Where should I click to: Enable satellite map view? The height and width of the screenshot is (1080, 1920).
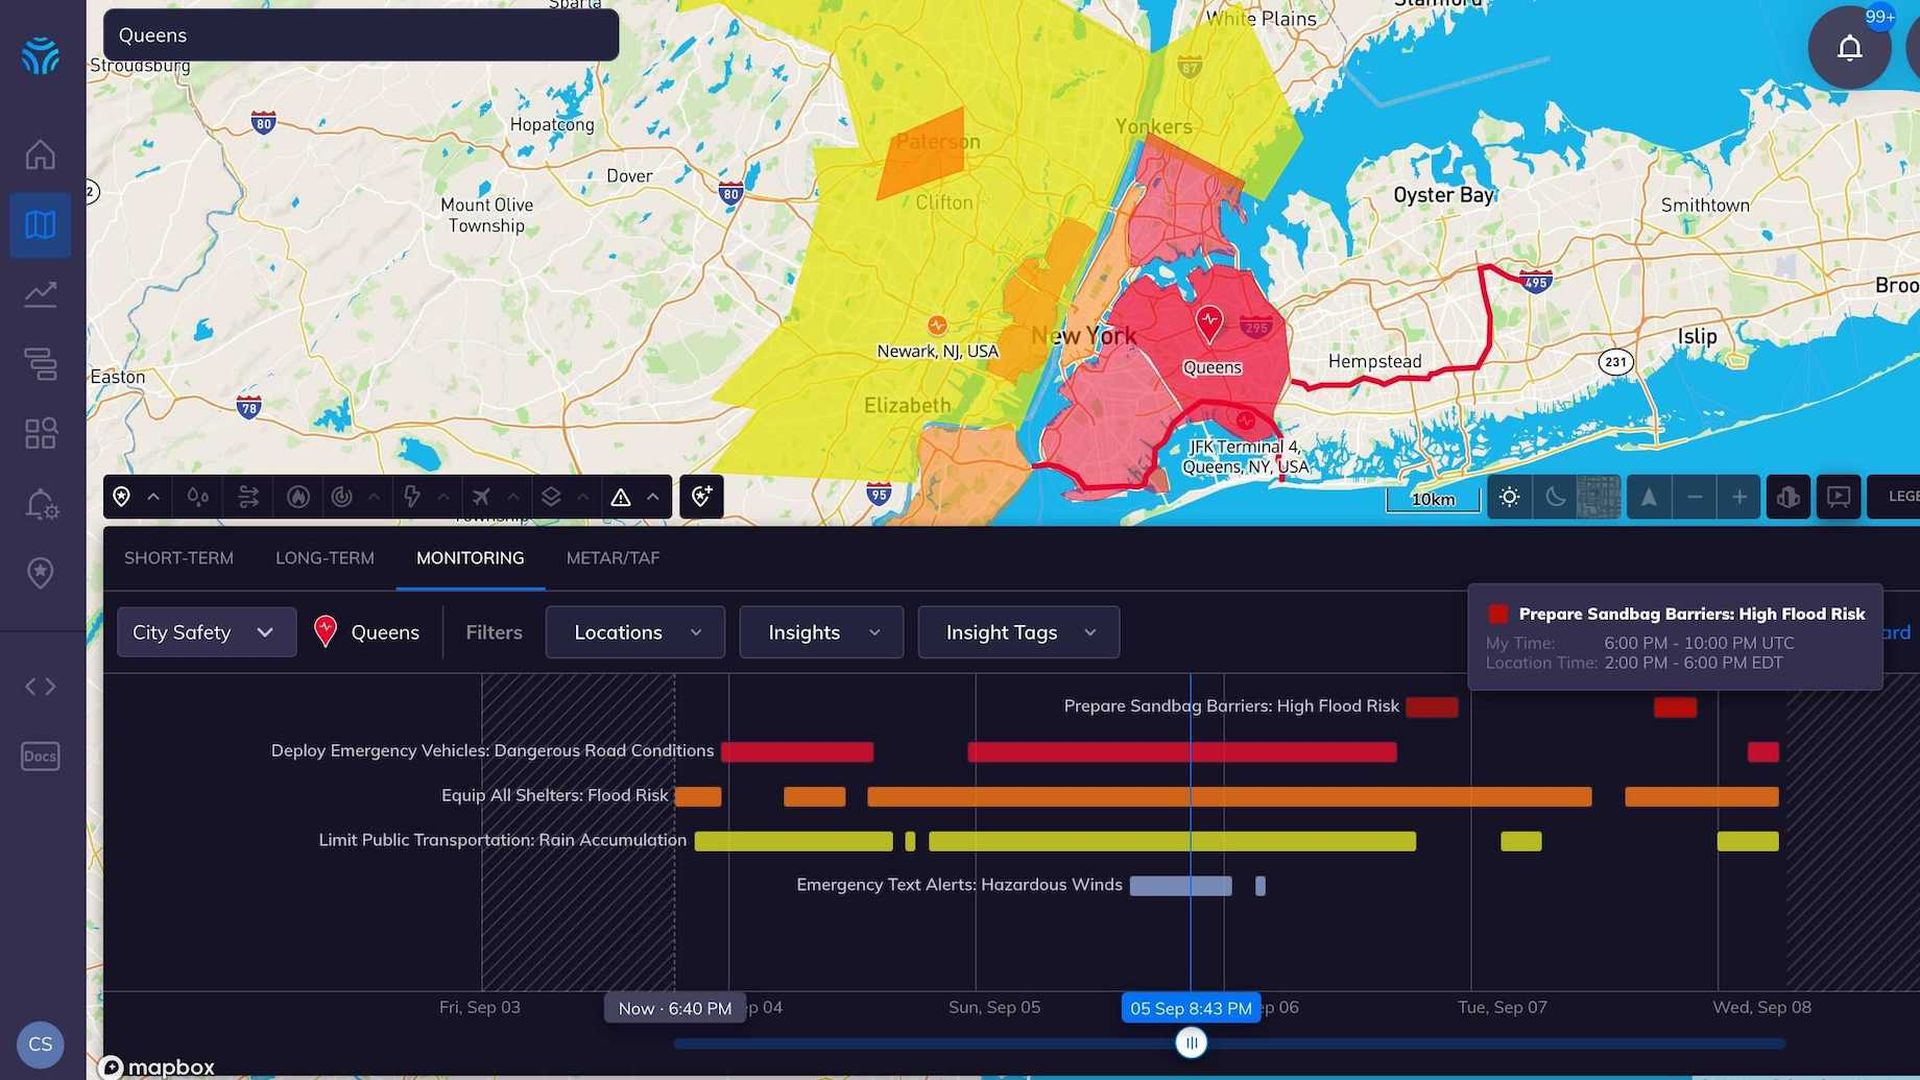point(1599,497)
